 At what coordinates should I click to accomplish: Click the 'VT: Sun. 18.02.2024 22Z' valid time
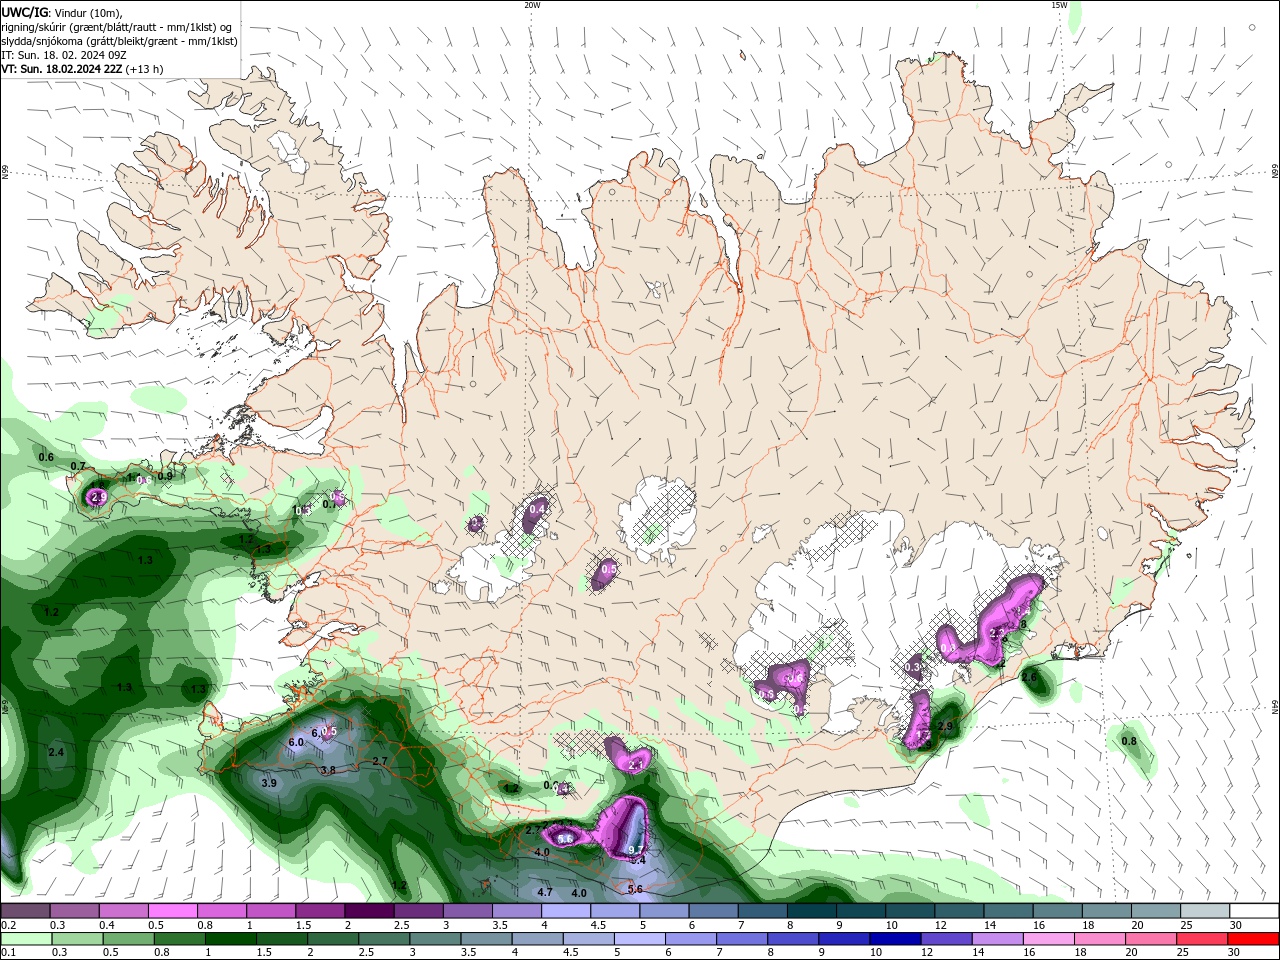tap(61, 69)
